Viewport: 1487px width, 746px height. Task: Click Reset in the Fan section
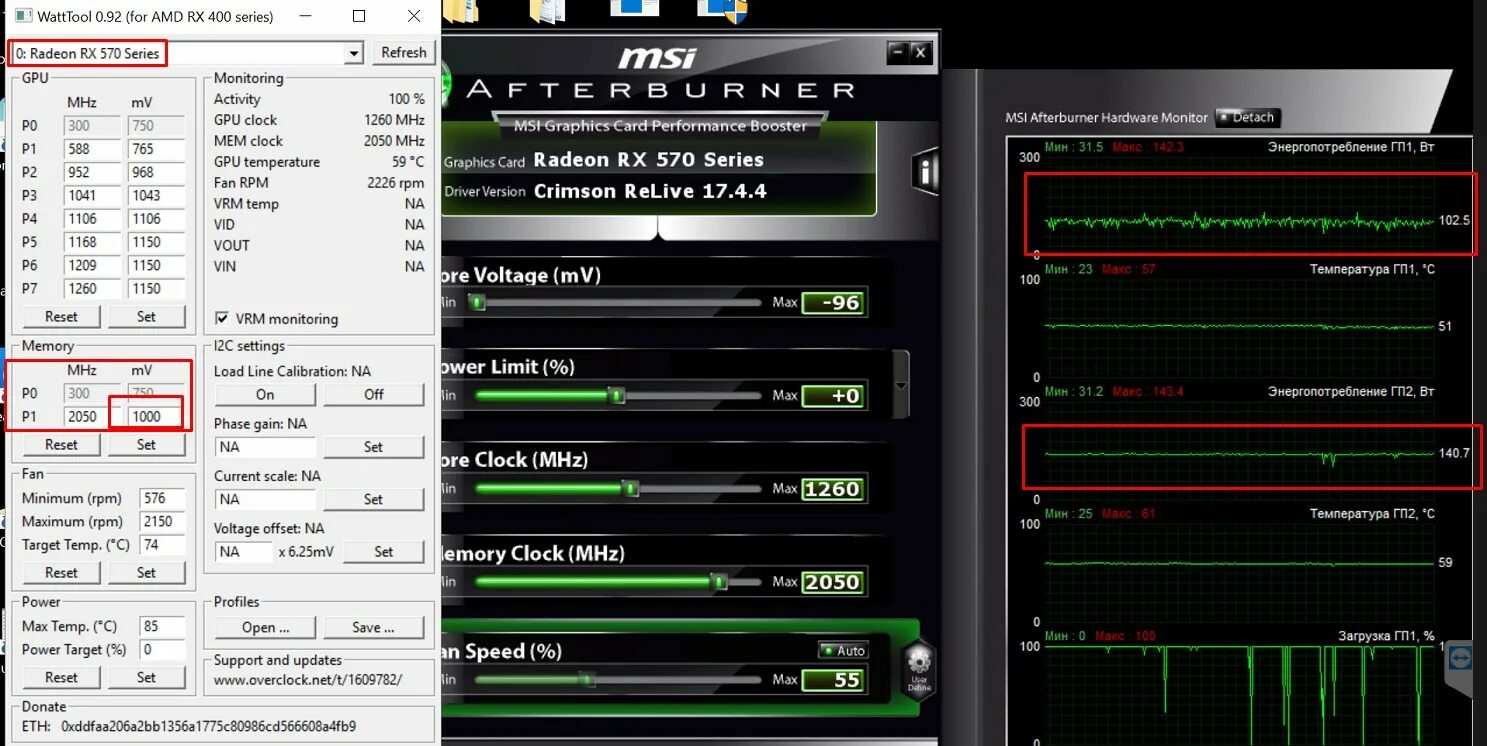click(x=61, y=573)
